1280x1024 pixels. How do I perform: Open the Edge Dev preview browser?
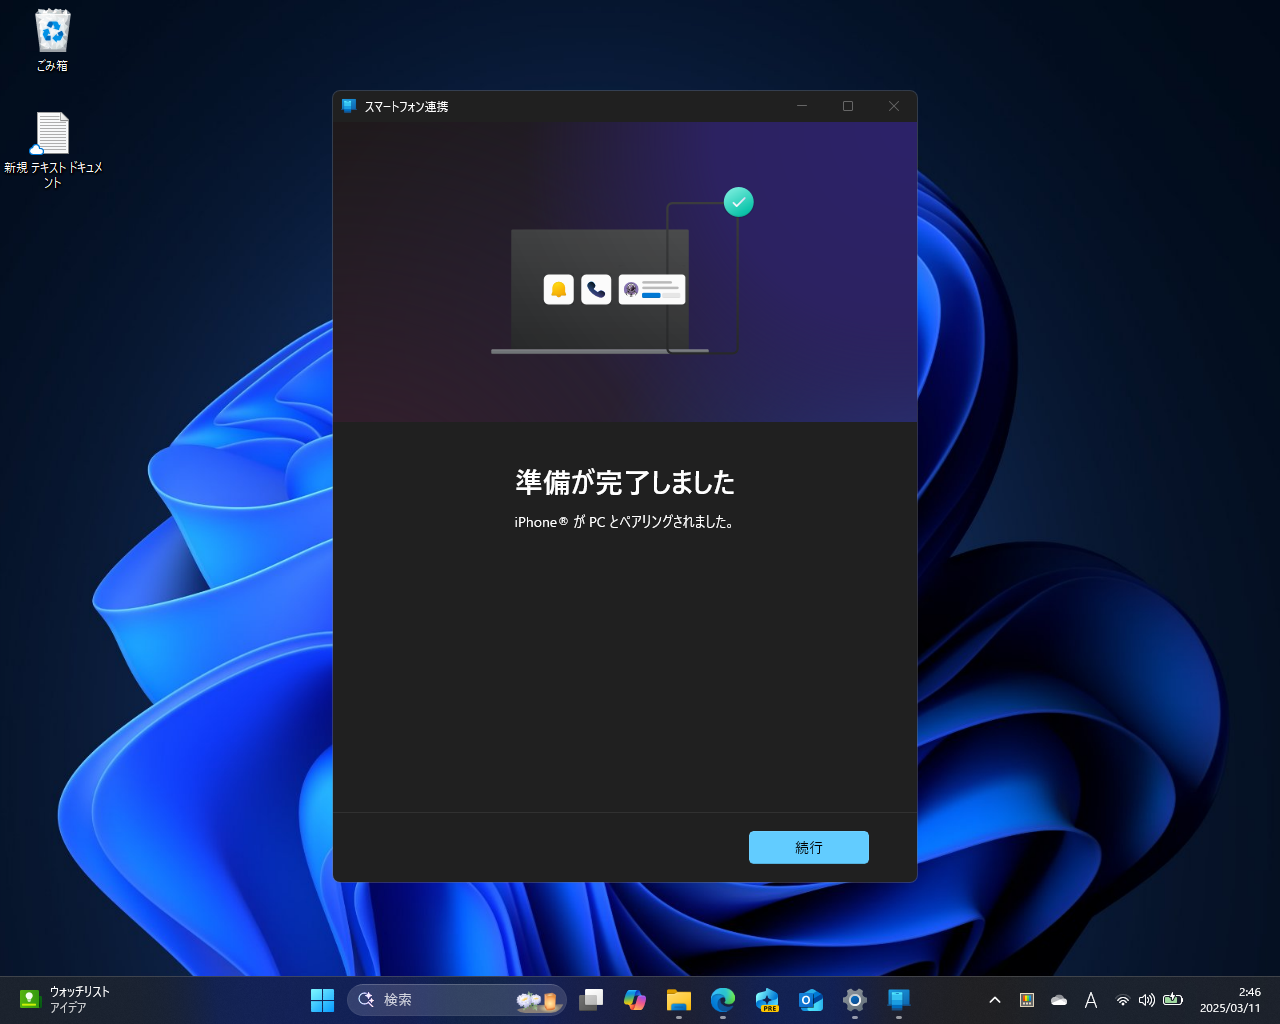click(x=767, y=1000)
